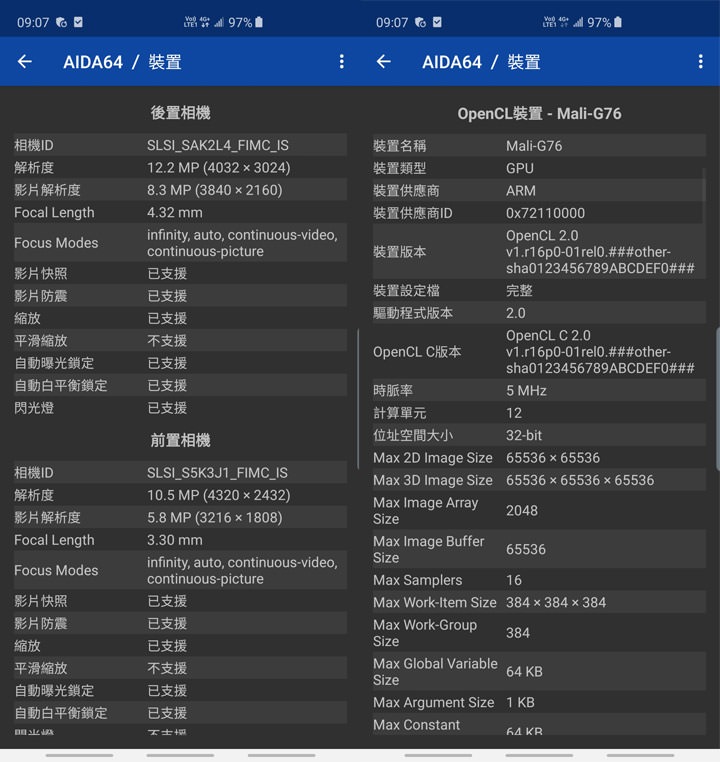The image size is (720, 762).
Task: Tap the signal strength icon in the left status bar
Action: coord(219,22)
